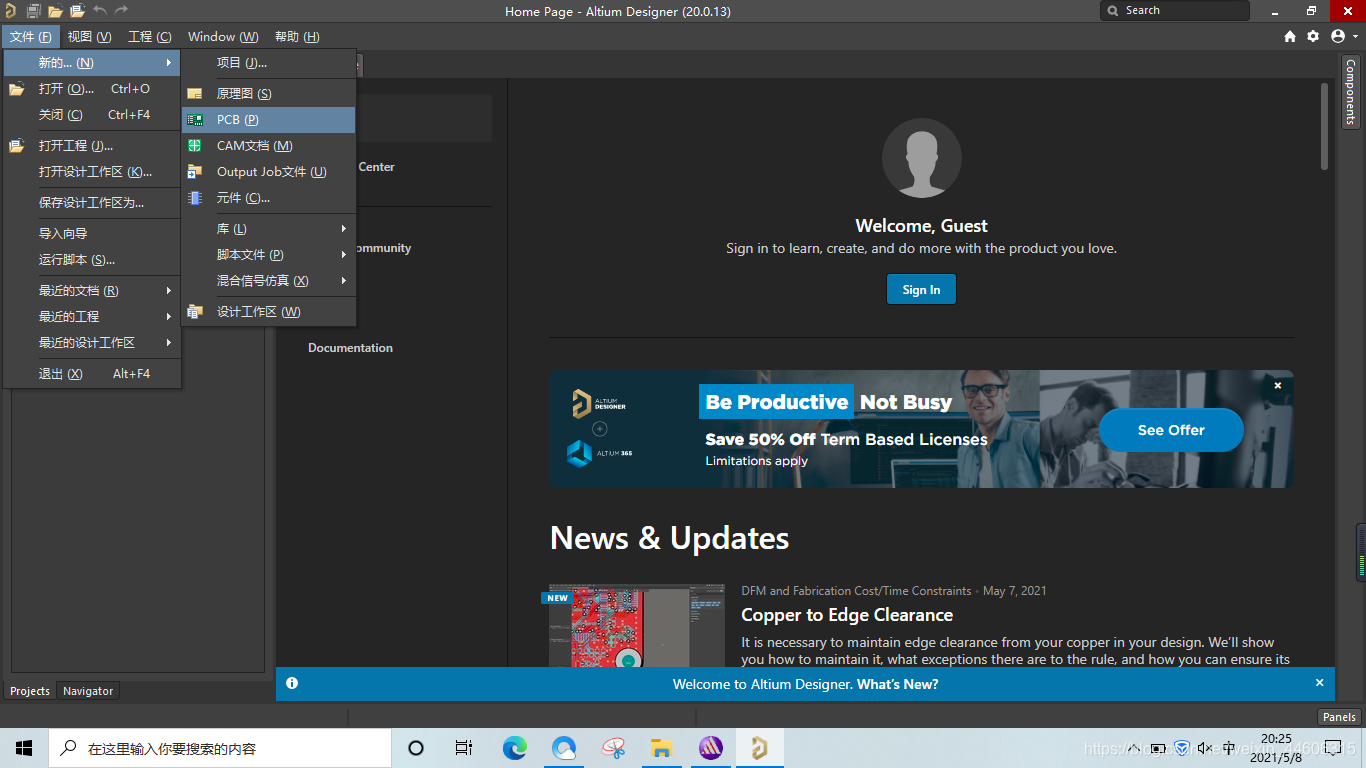This screenshot has height=768, width=1366.
Task: Open the 视图 (V) menu
Action: 89,37
